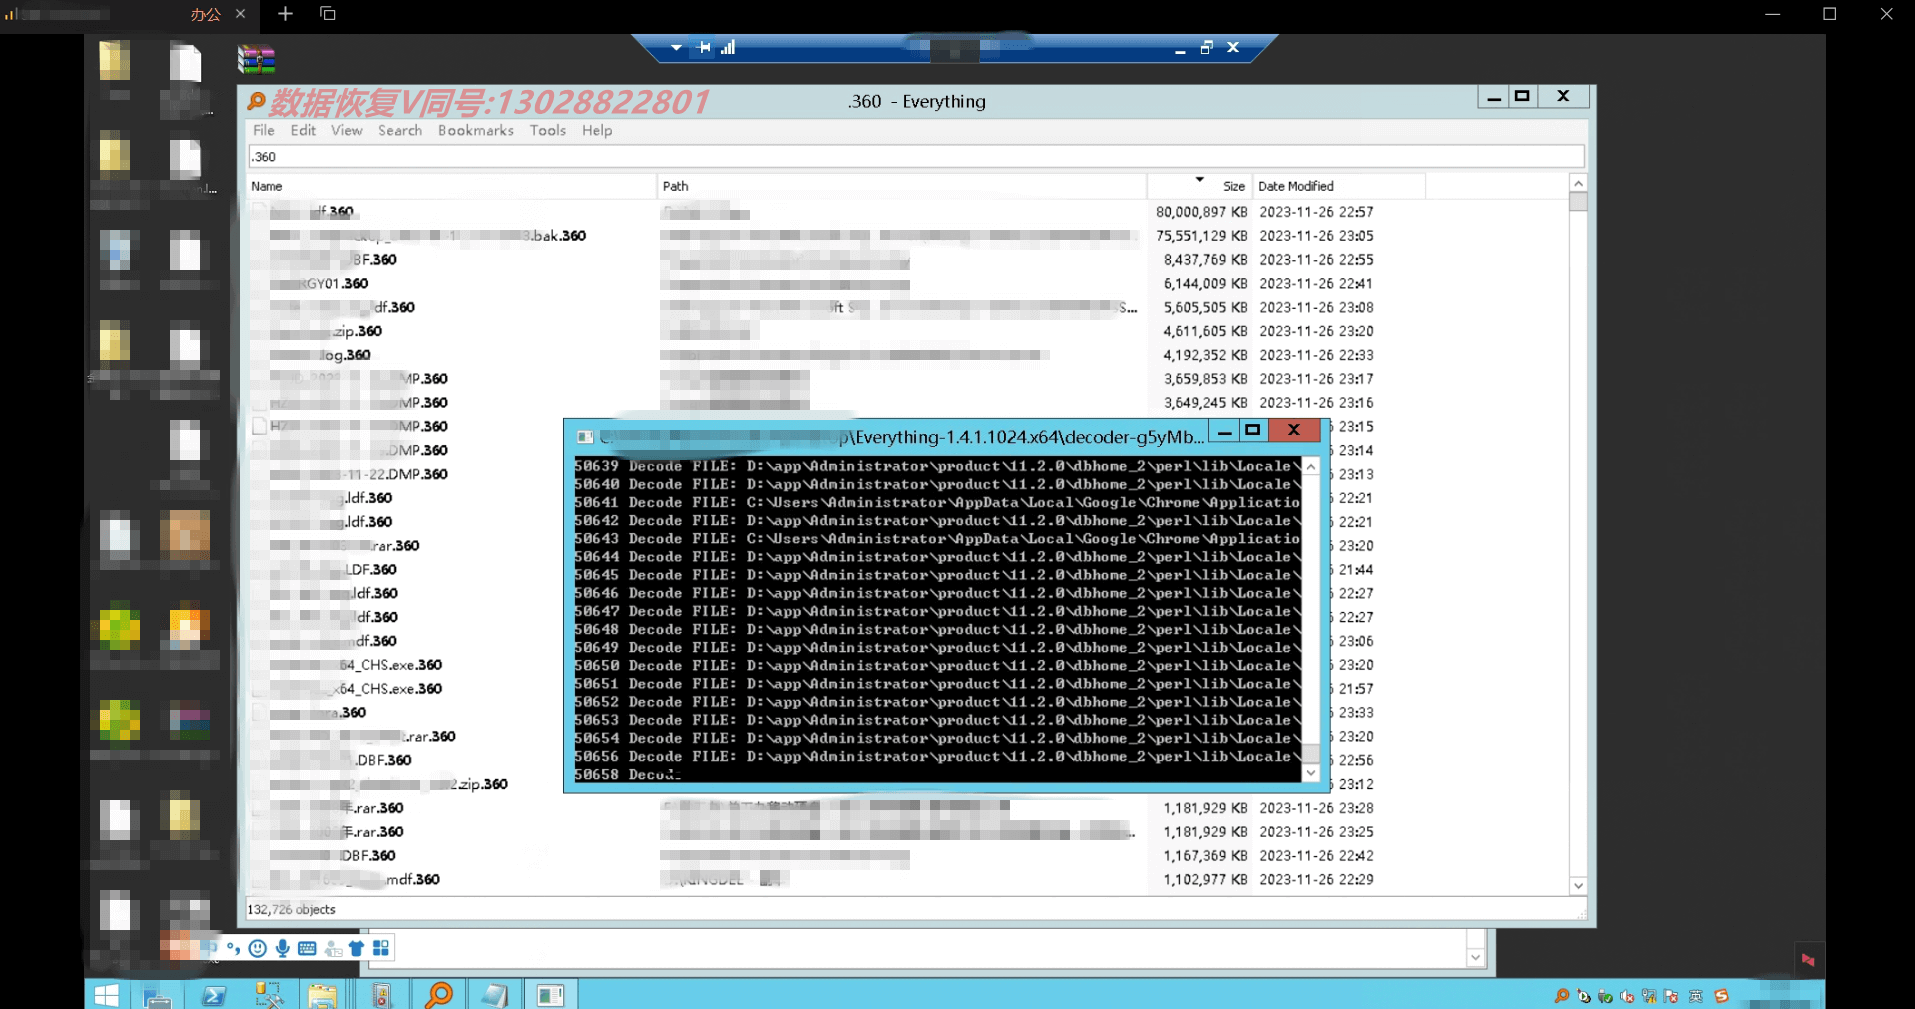This screenshot has width=1915, height=1009.
Task: Sort results by the Name column
Action: point(452,186)
